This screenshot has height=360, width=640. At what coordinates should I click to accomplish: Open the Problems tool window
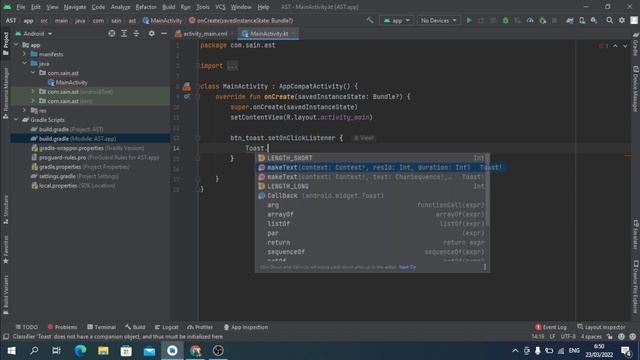(62, 327)
